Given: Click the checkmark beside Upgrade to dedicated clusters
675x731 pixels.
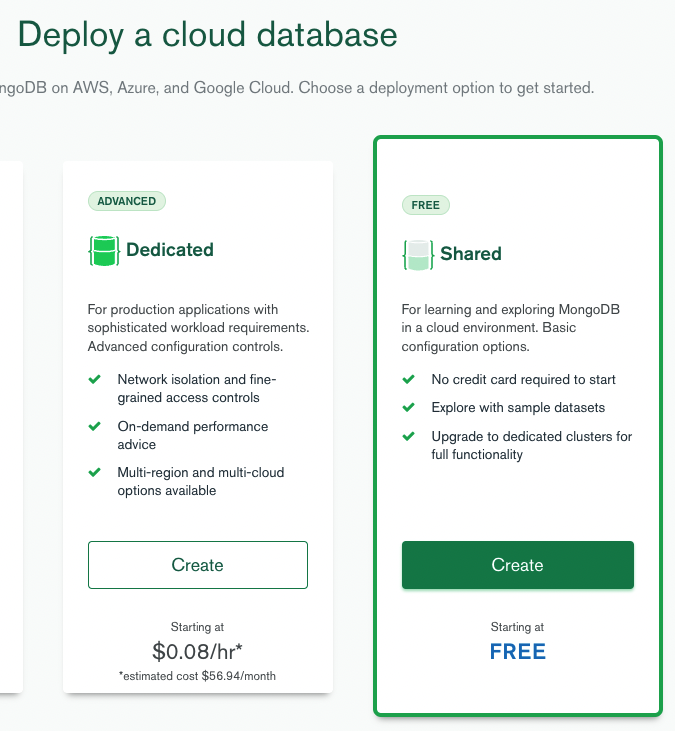Looking at the screenshot, I should (x=409, y=436).
